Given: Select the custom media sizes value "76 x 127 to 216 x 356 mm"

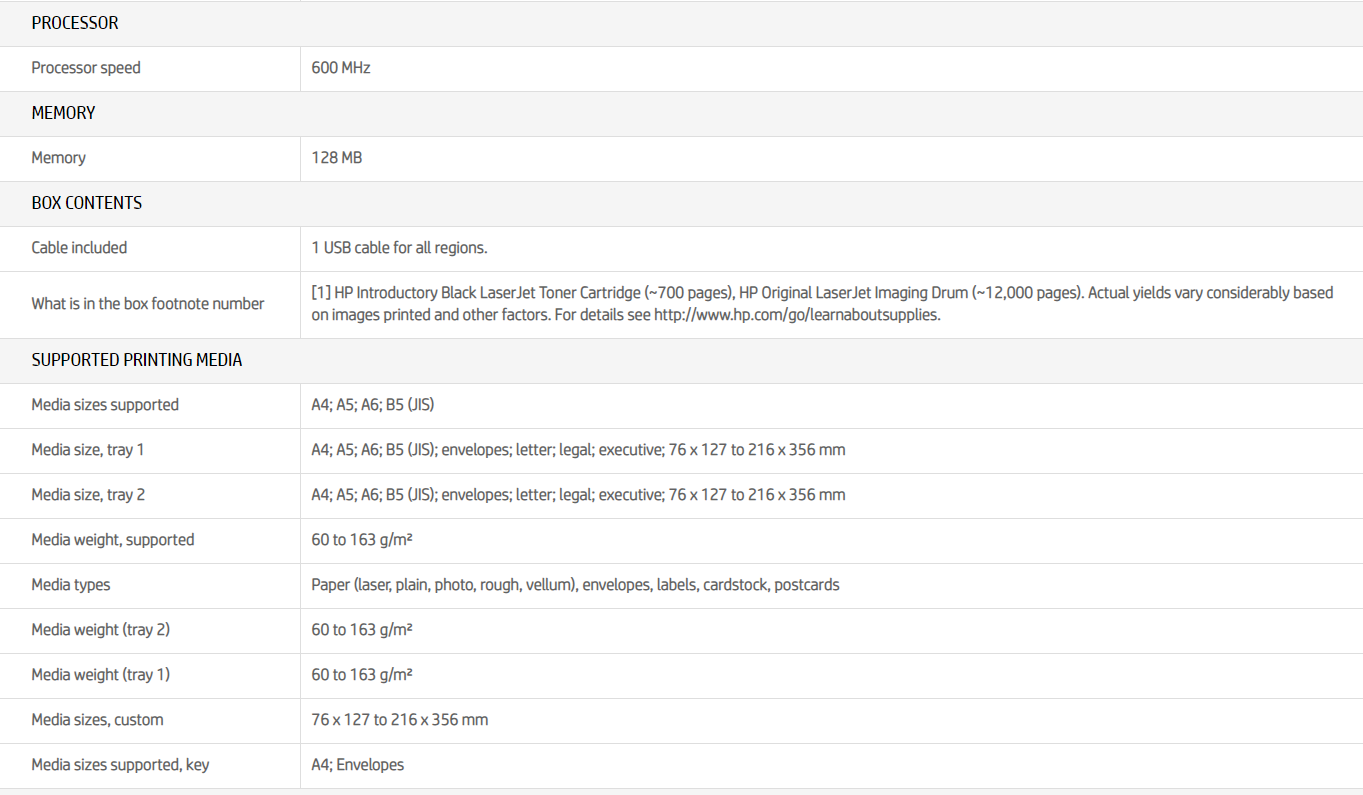Looking at the screenshot, I should point(400,720).
